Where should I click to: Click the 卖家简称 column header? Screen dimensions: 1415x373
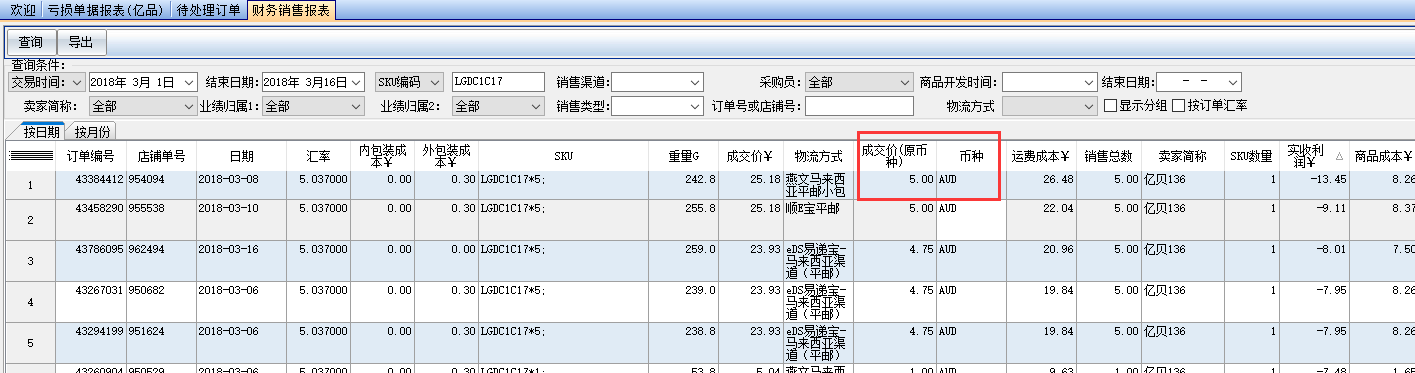click(x=1183, y=156)
